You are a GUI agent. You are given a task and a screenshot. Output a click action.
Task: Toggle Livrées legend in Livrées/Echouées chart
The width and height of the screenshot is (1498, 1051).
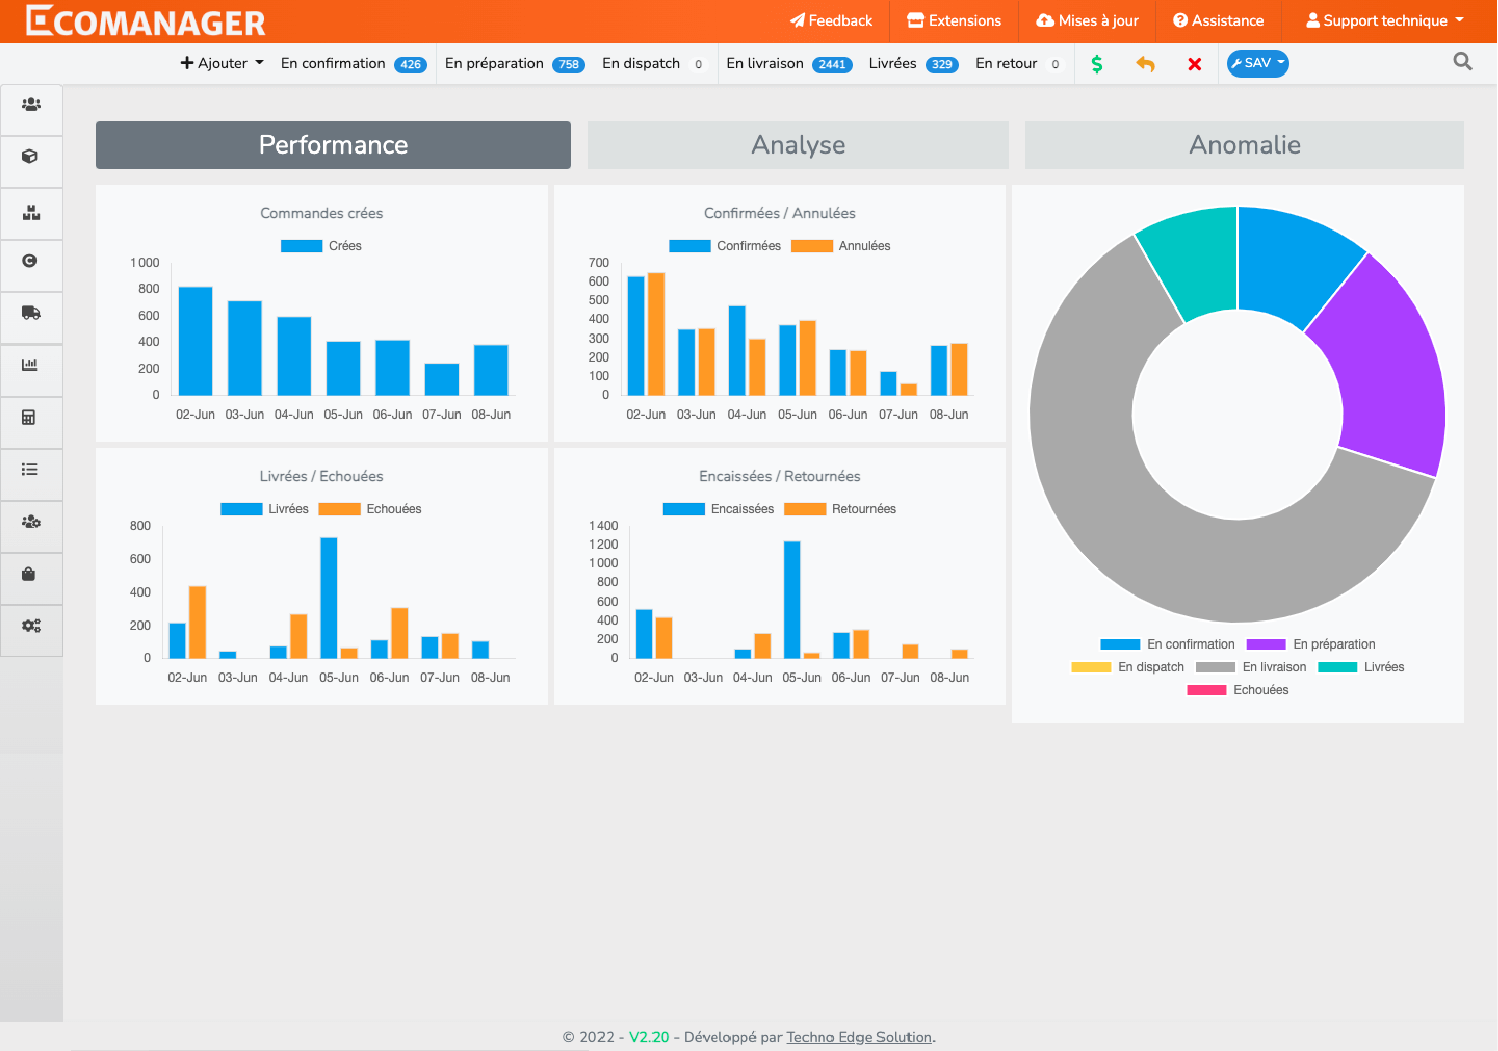(x=264, y=509)
